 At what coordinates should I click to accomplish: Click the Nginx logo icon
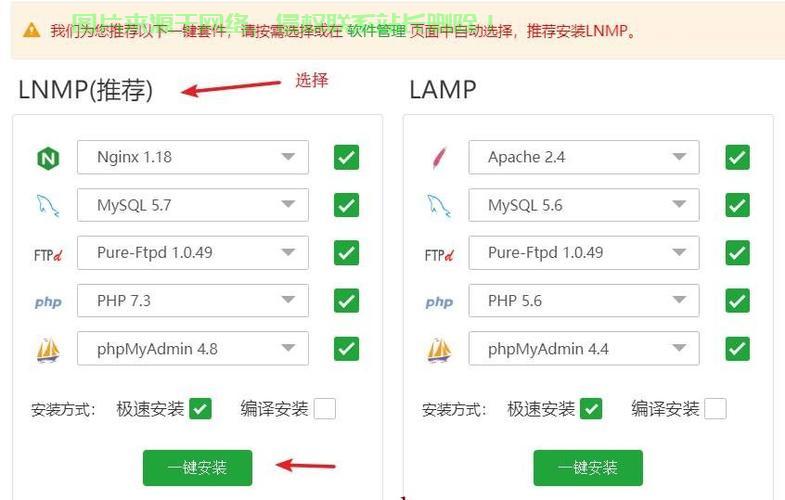pyautogui.click(x=48, y=158)
